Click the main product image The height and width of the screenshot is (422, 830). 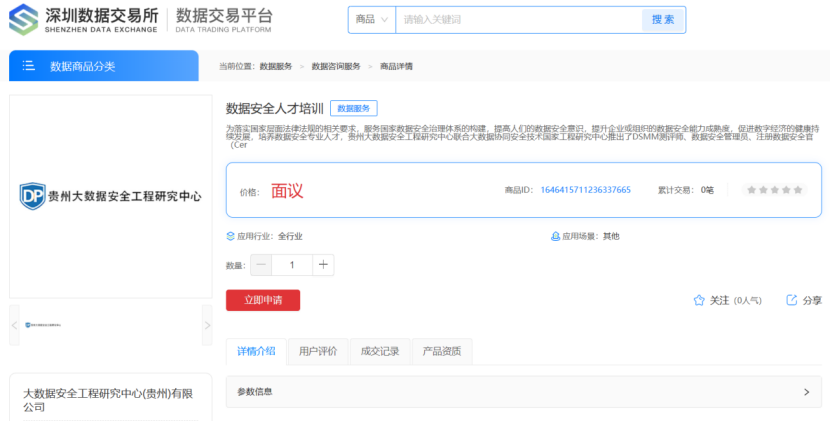coord(111,196)
